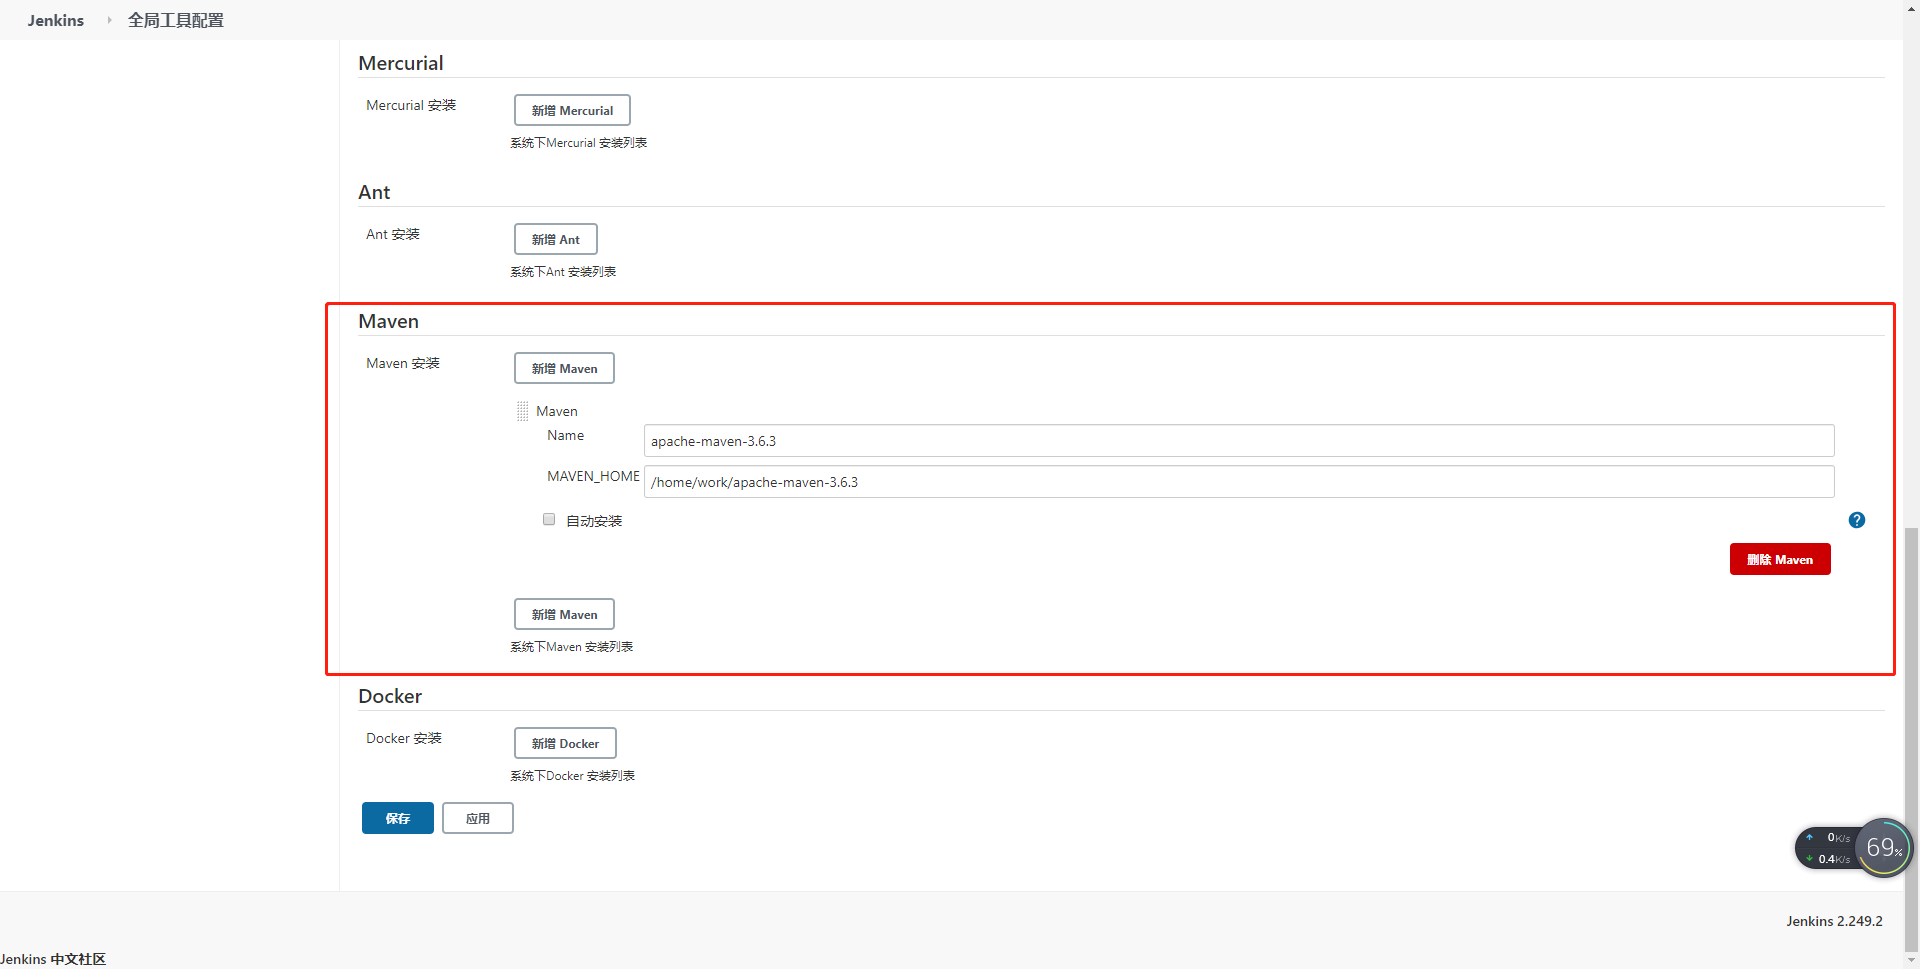
Task: Edit the Maven Name input field
Action: tap(1239, 441)
